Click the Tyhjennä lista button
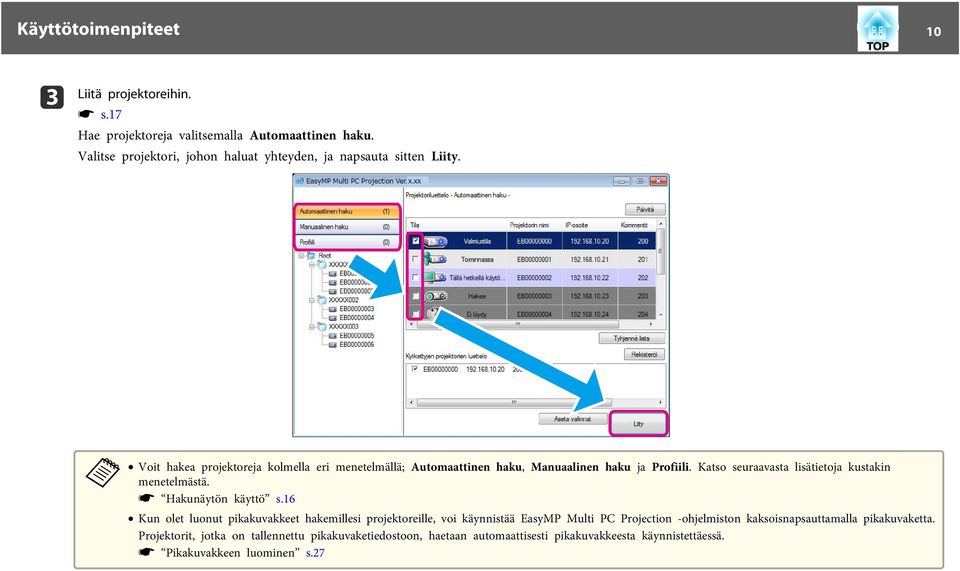Viewport: 960px width, 571px height. click(x=632, y=338)
